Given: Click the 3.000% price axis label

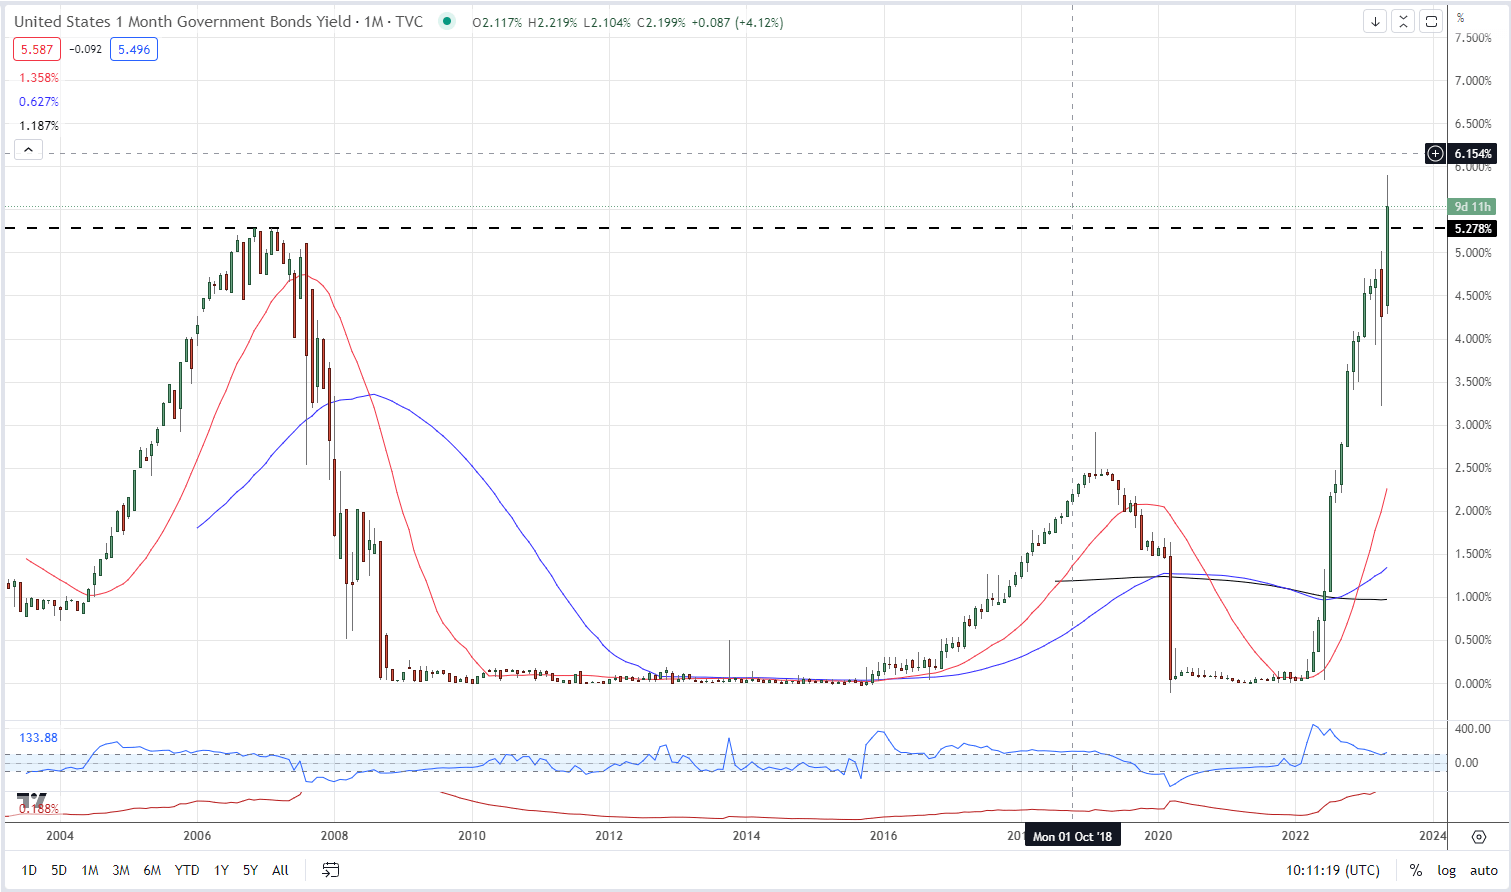Looking at the screenshot, I should [x=1474, y=425].
